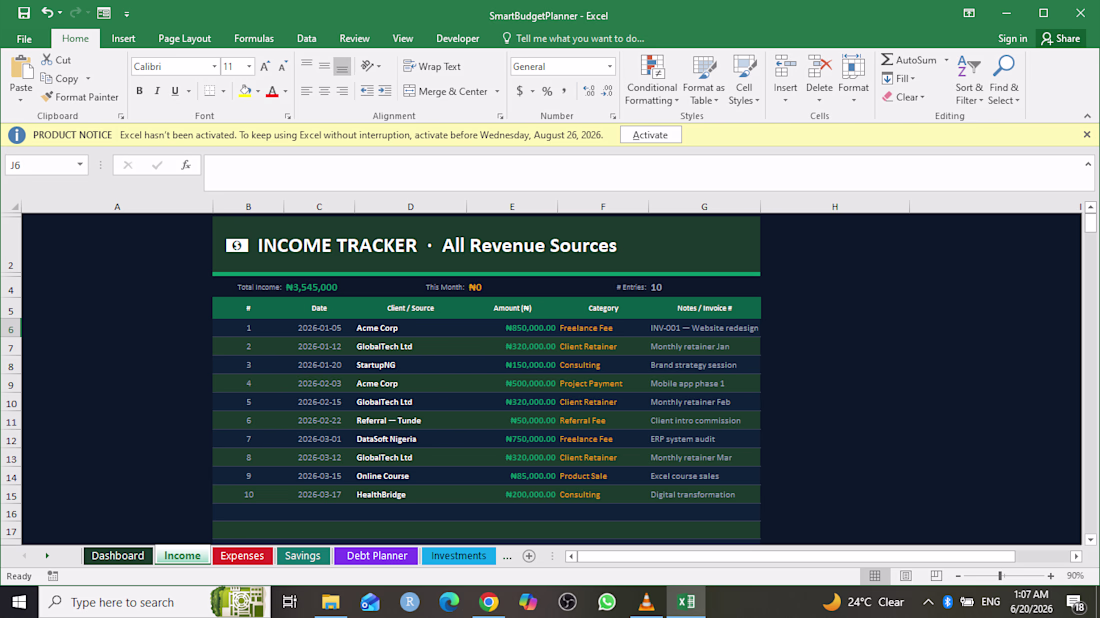Click the Insert Function fx icon
This screenshot has width=1100, height=618.
click(186, 165)
